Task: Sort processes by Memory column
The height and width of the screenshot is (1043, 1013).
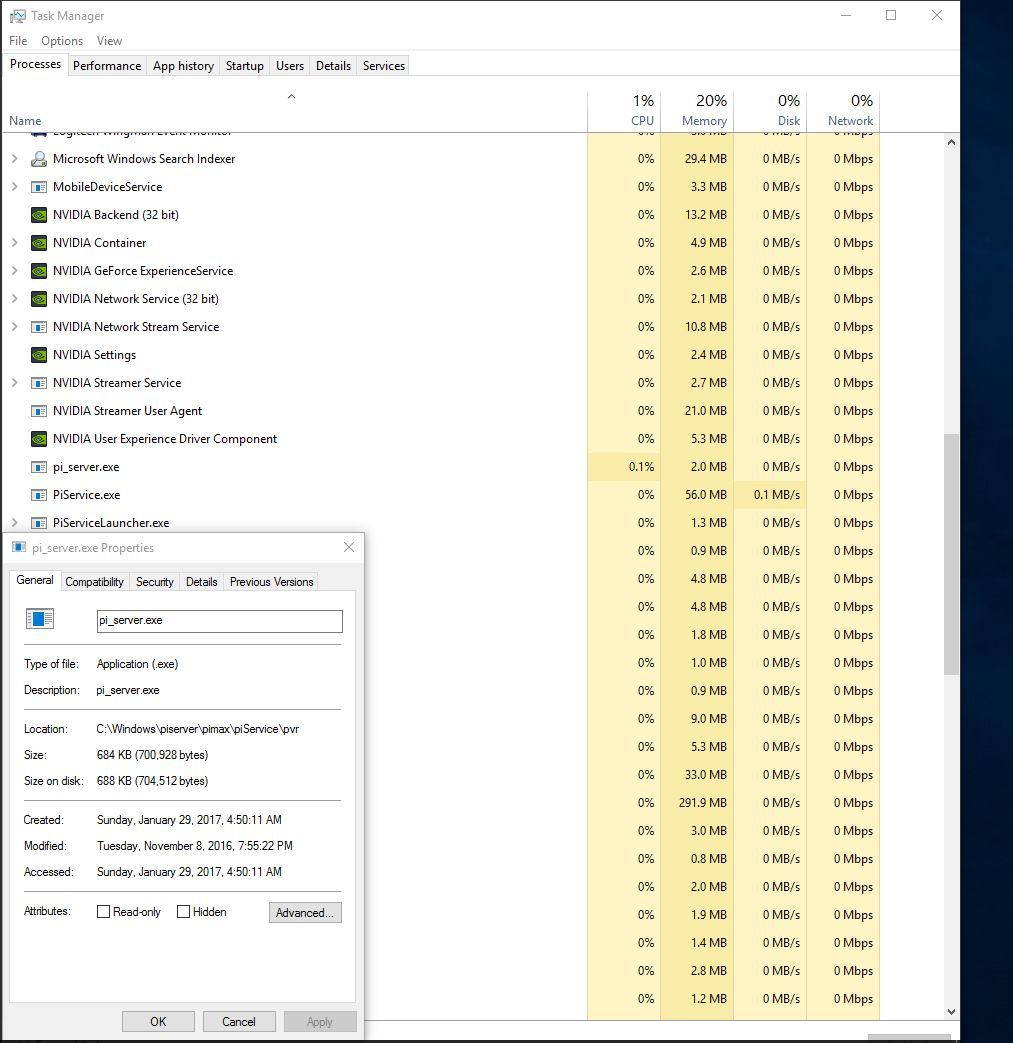Action: (x=697, y=110)
